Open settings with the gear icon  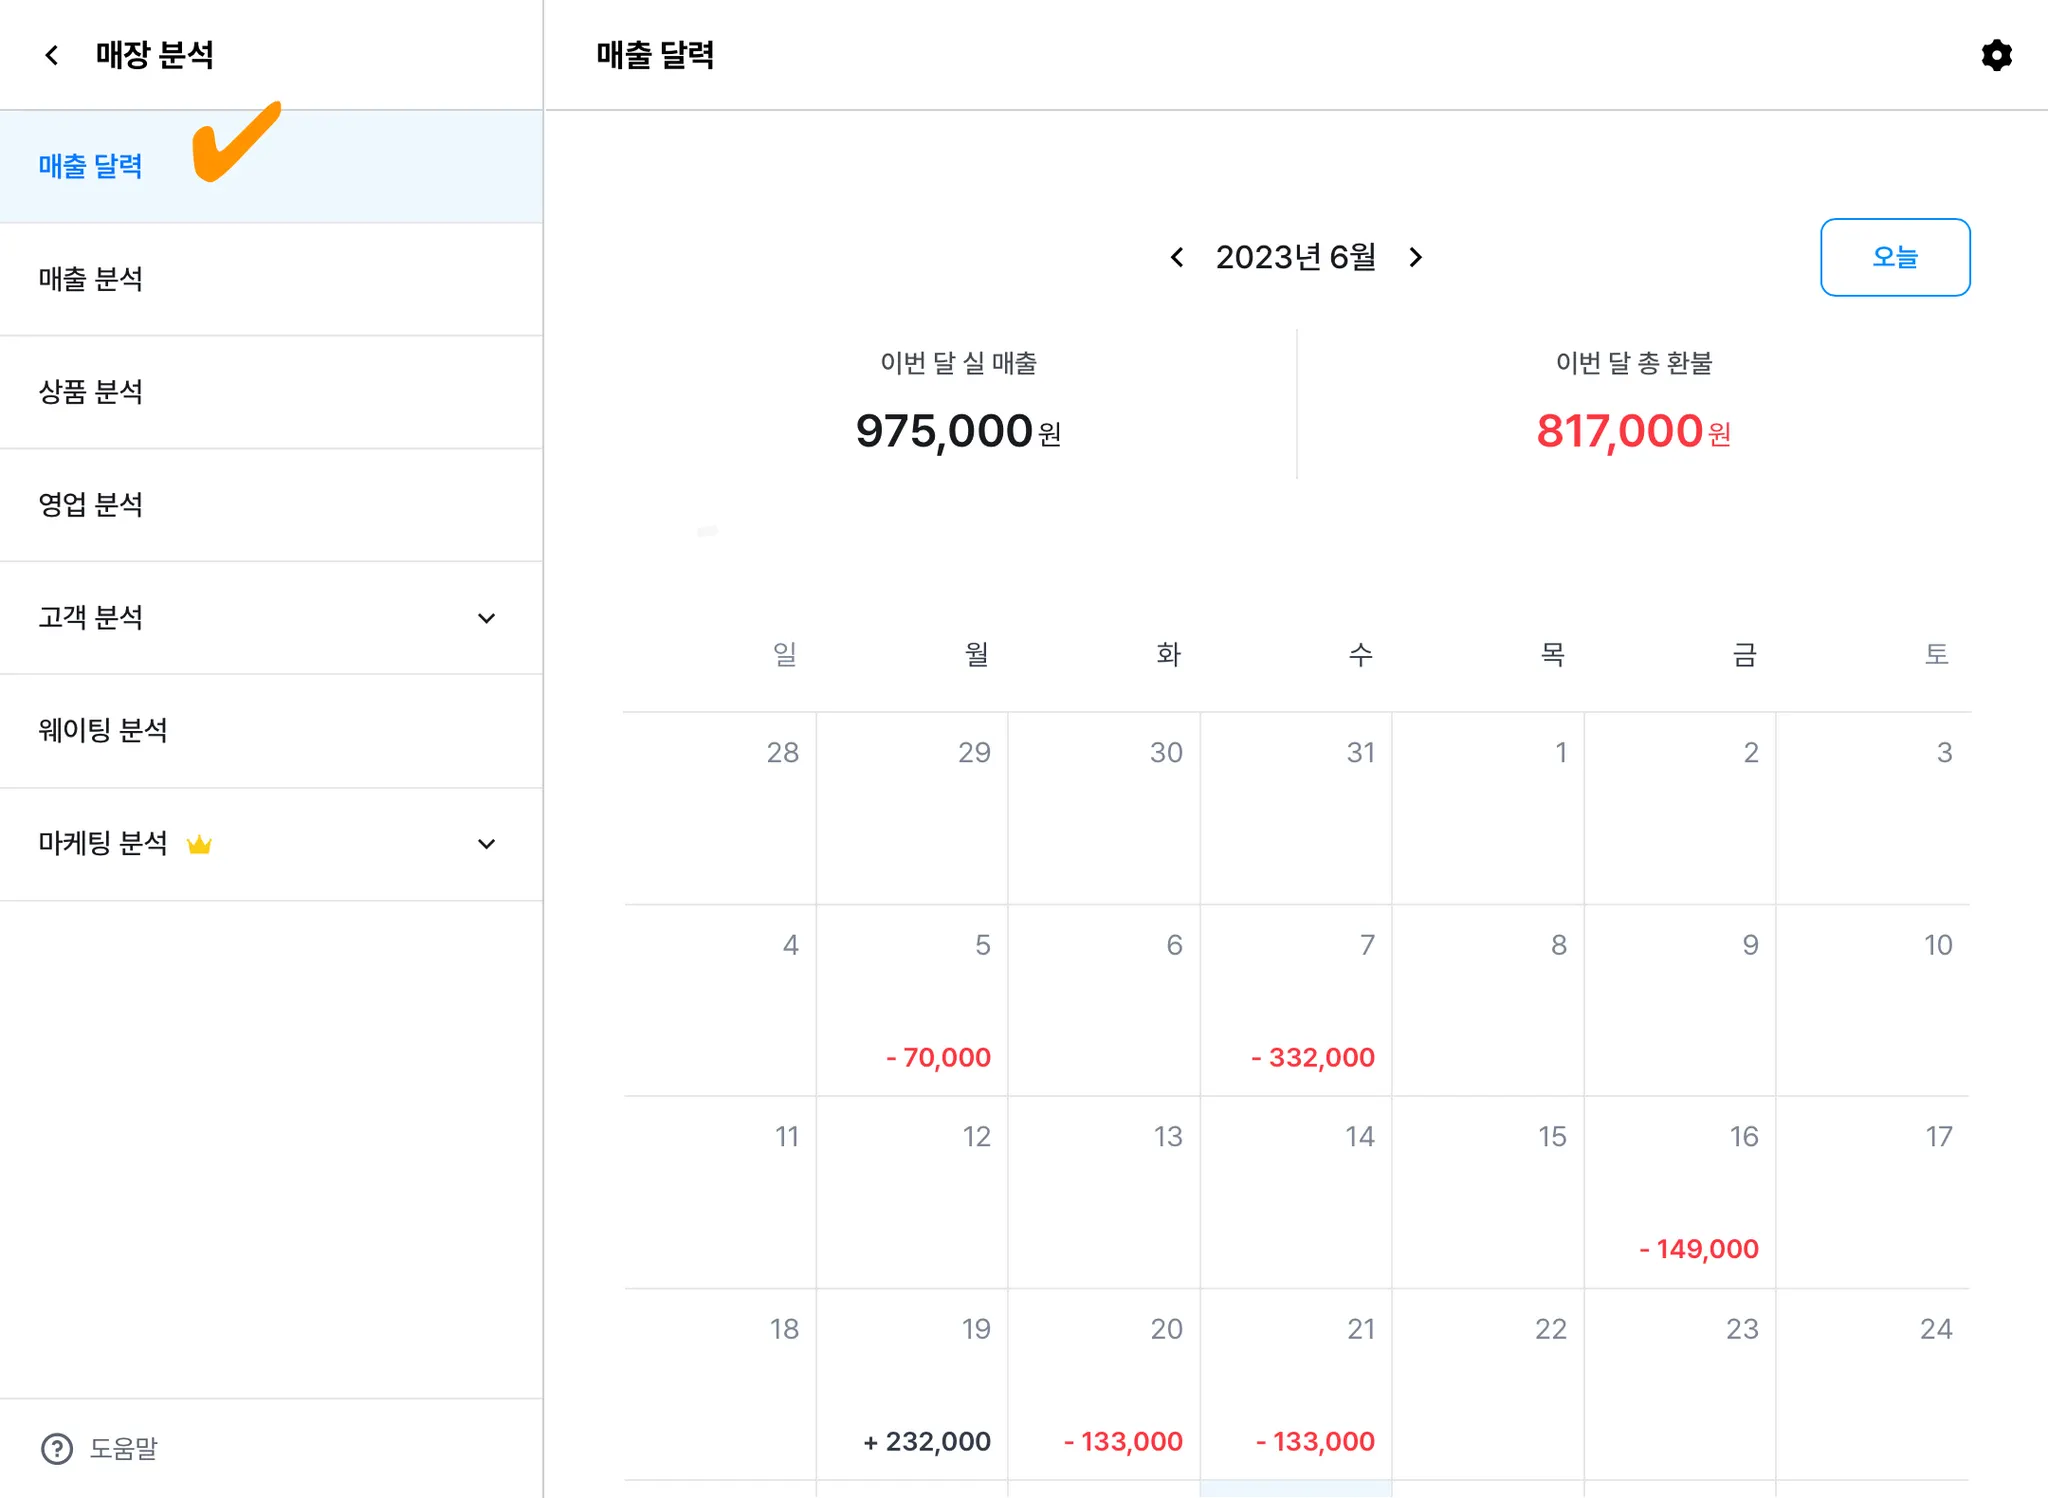(1996, 55)
